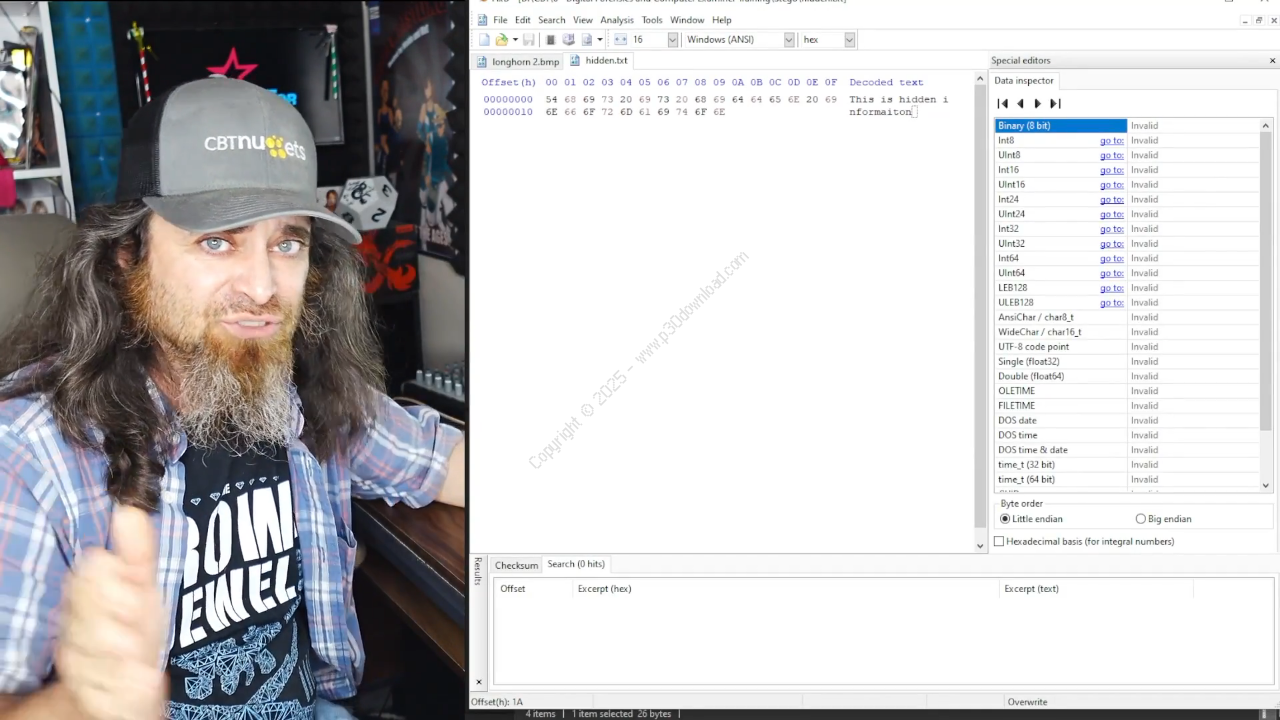Create a new file with the New icon
The width and height of the screenshot is (1280, 720).
(x=484, y=40)
